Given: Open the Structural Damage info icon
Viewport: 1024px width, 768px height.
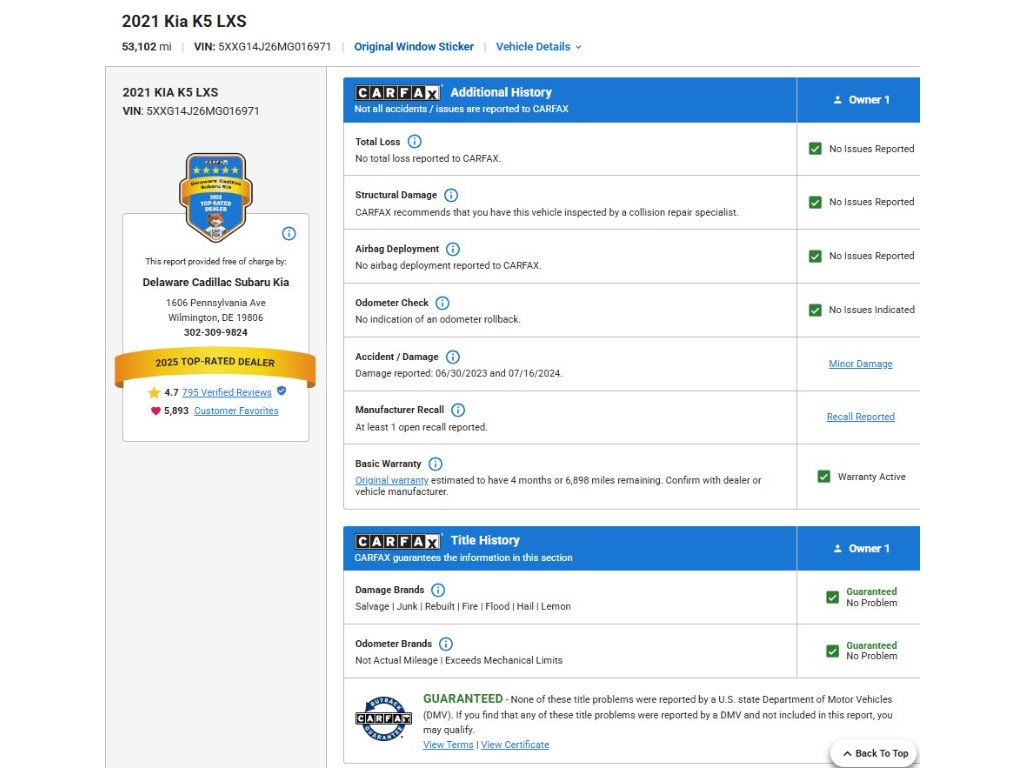Looking at the screenshot, I should click(451, 195).
